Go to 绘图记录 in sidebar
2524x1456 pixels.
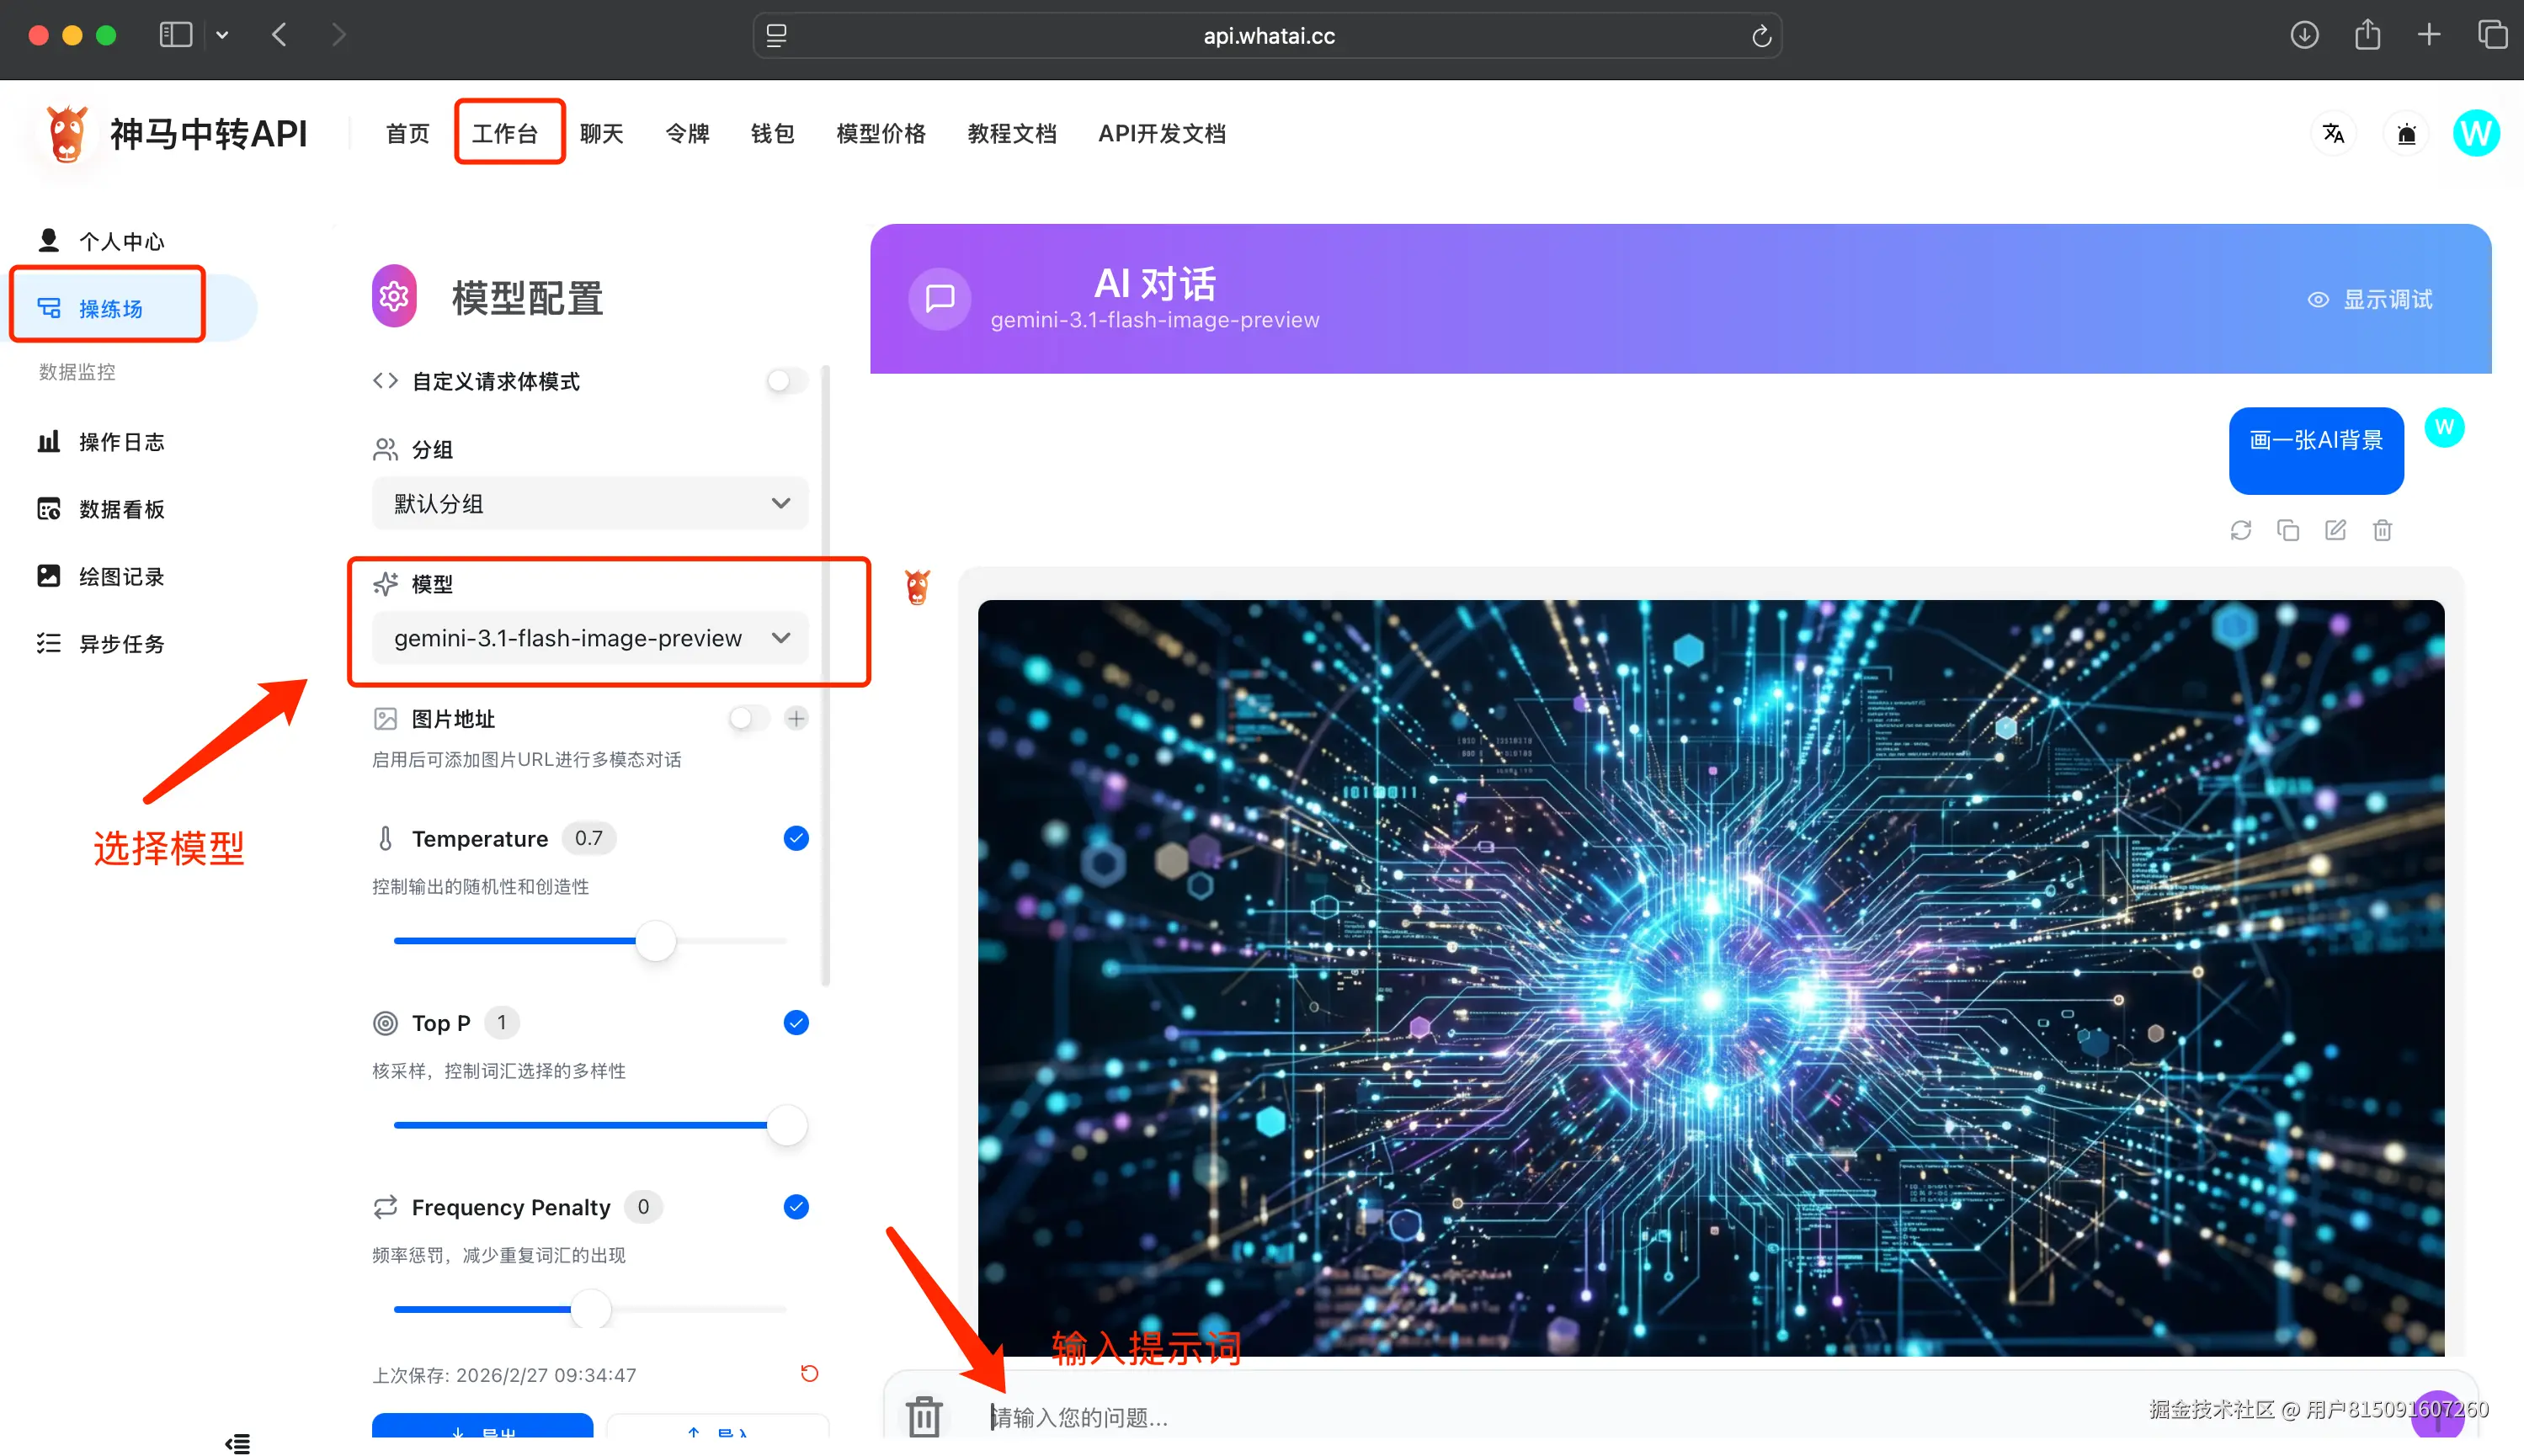(120, 576)
